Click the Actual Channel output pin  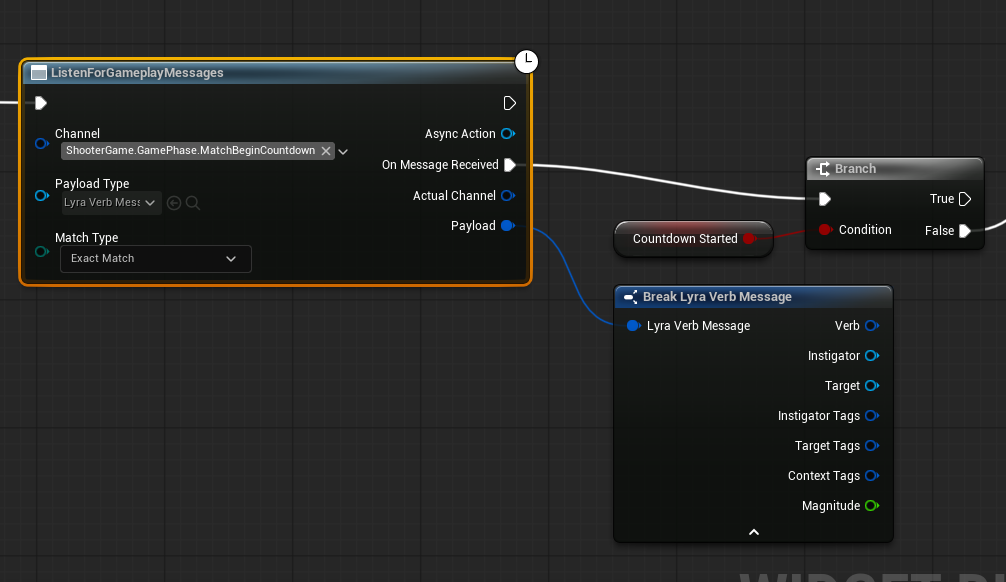(508, 195)
